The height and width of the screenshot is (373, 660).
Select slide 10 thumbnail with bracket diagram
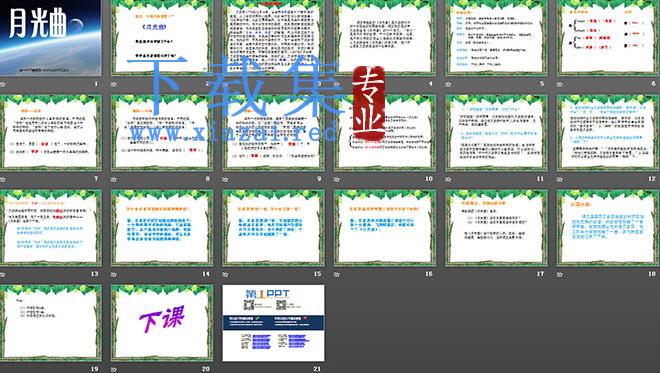point(385,132)
